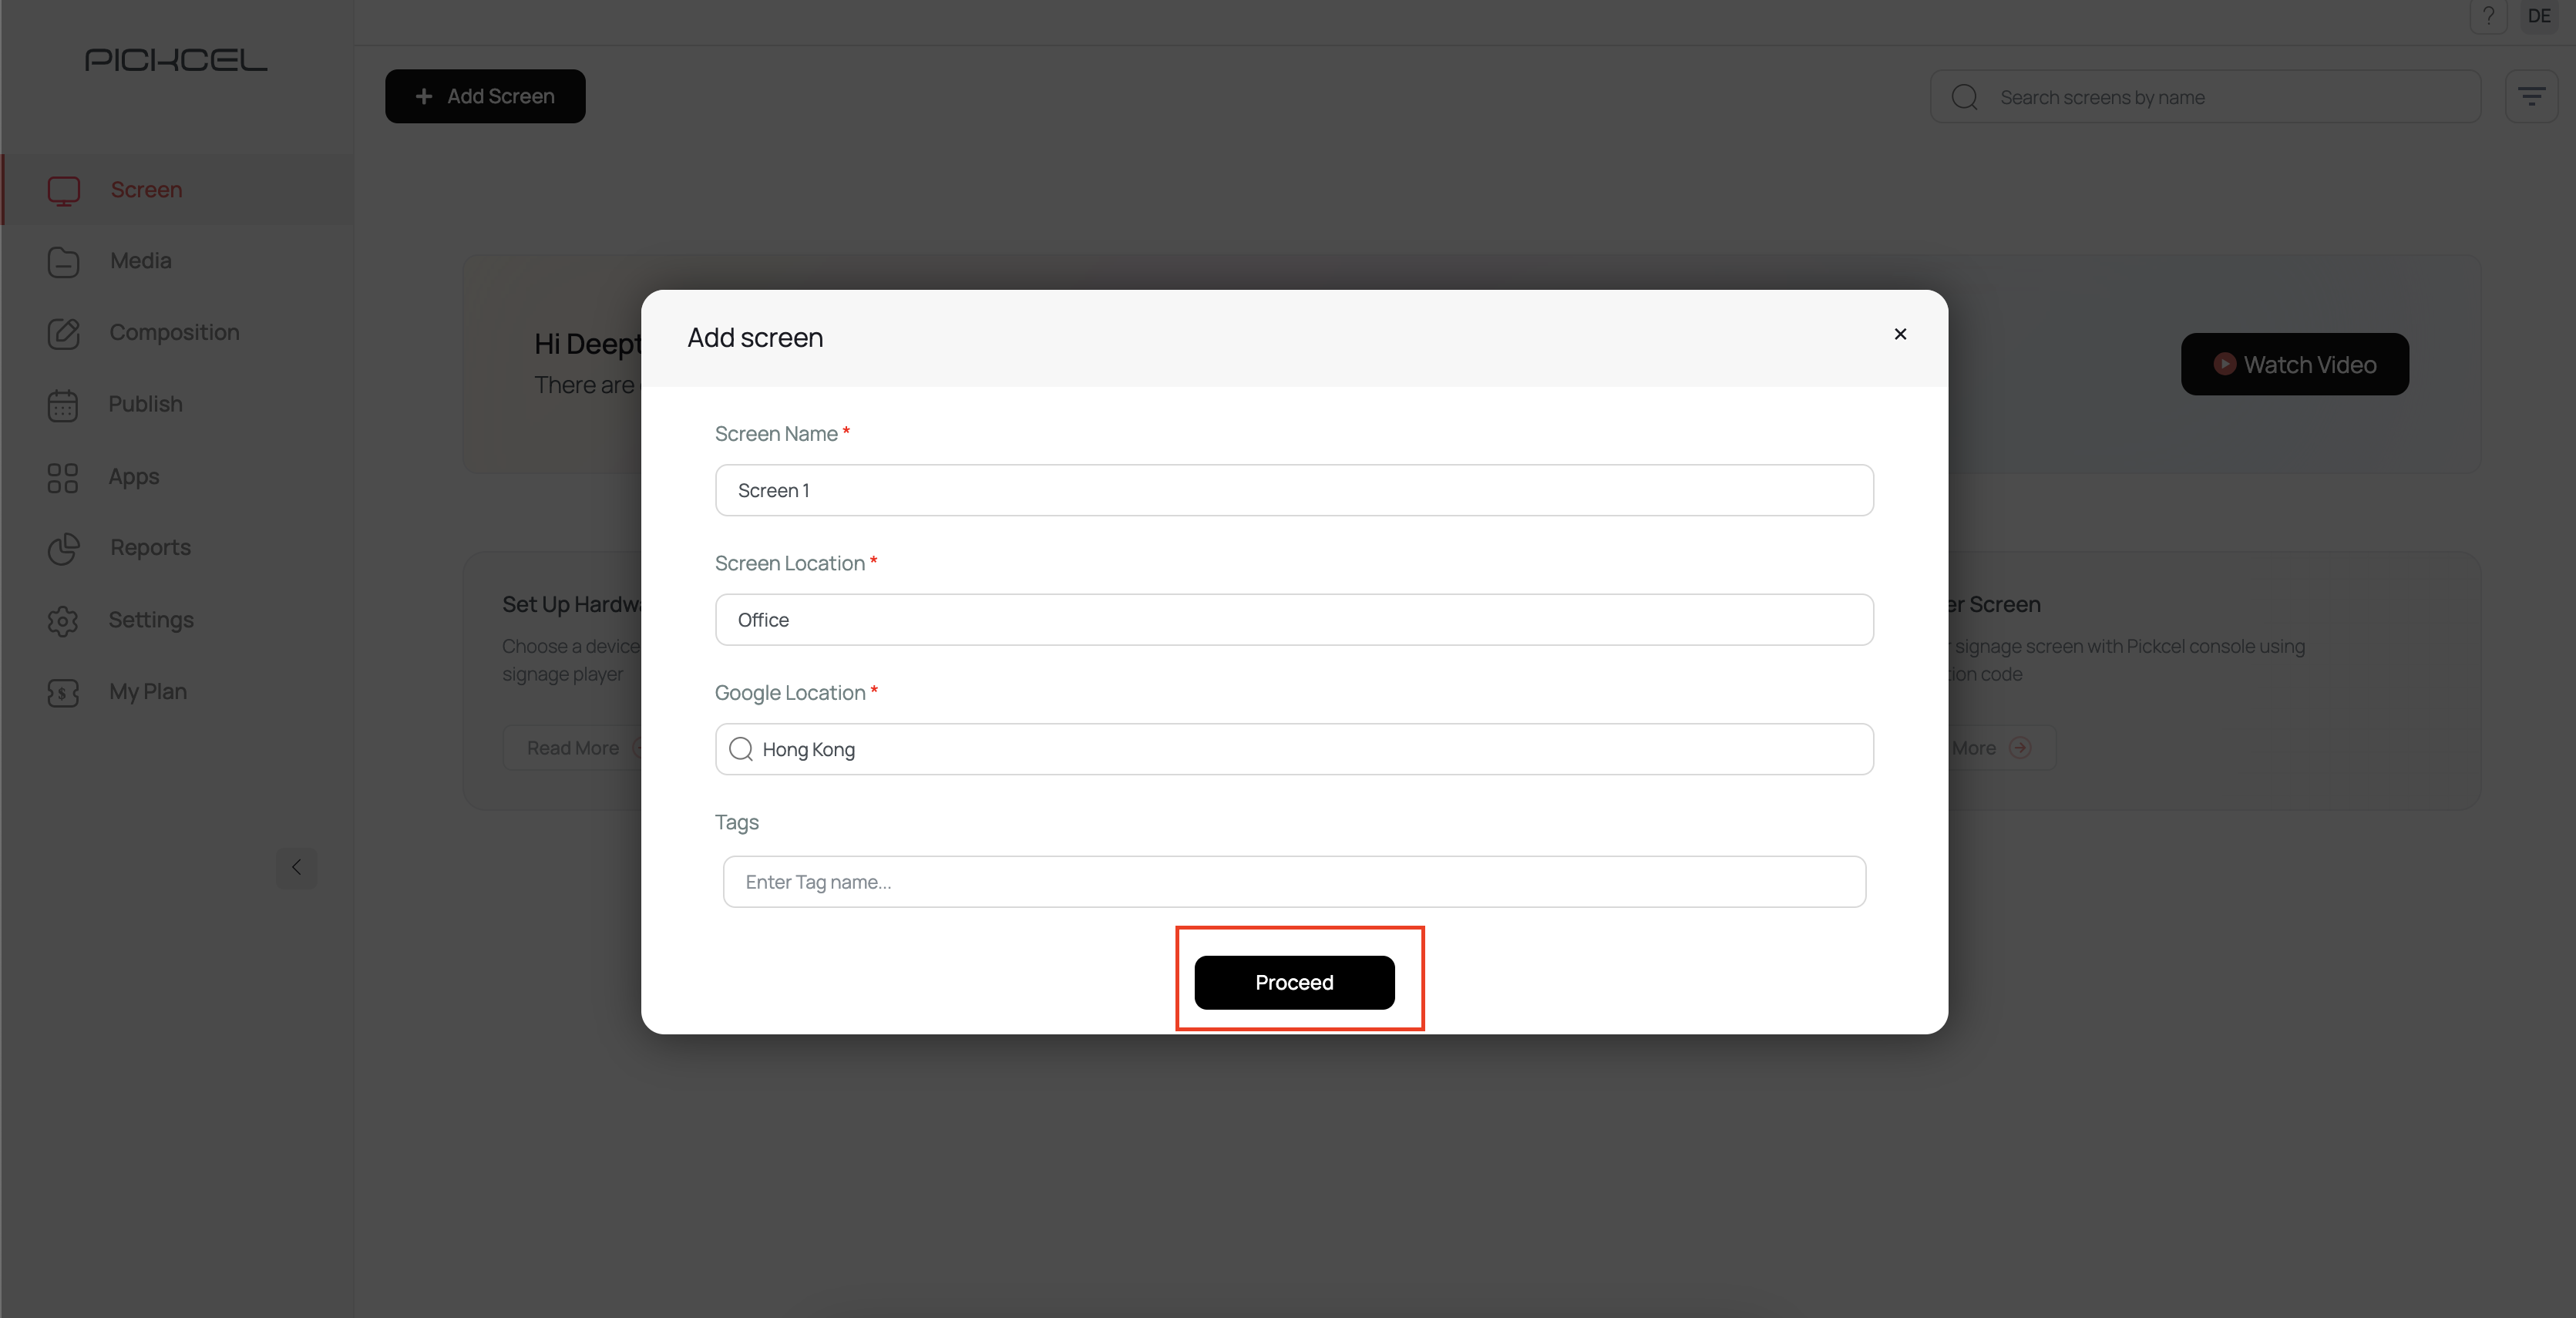Click the Proceed button
The height and width of the screenshot is (1318, 2576).
click(x=1294, y=982)
